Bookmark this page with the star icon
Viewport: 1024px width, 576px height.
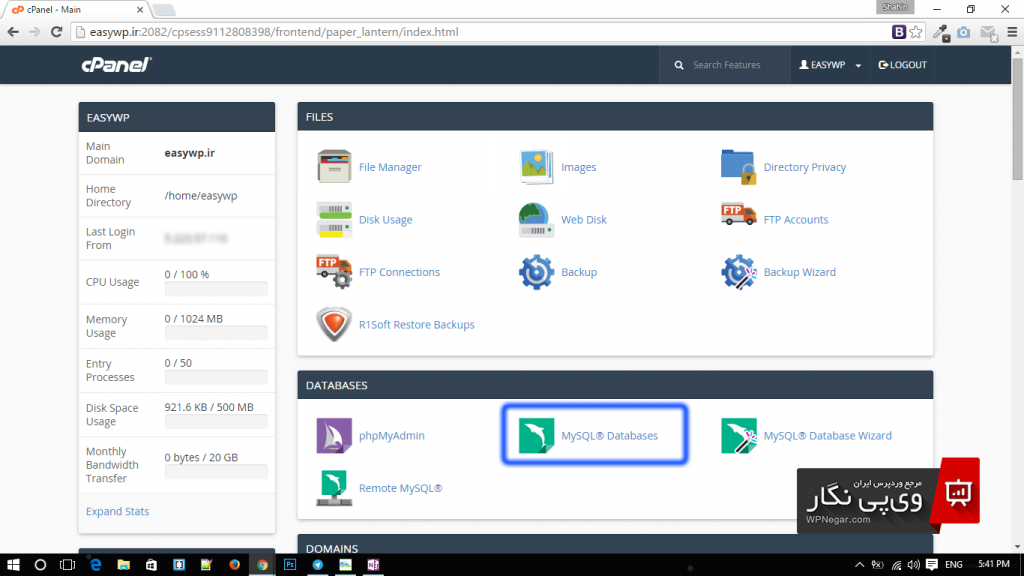tap(916, 32)
